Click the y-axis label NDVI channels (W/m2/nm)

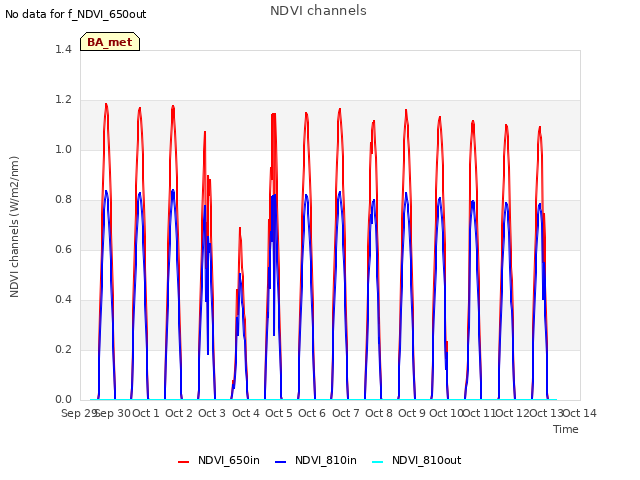pos(14,227)
